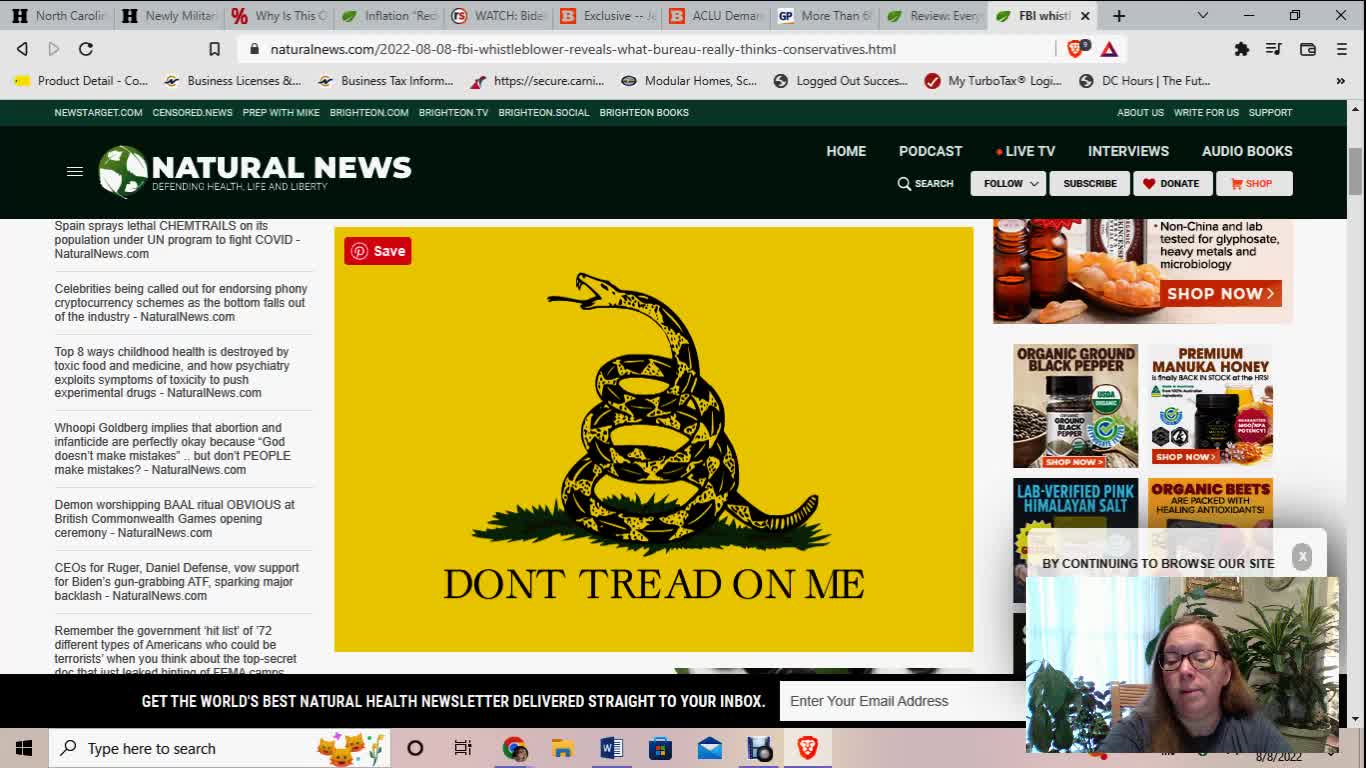Open the Interviews menu item
The height and width of the screenshot is (768, 1366).
coord(1128,151)
